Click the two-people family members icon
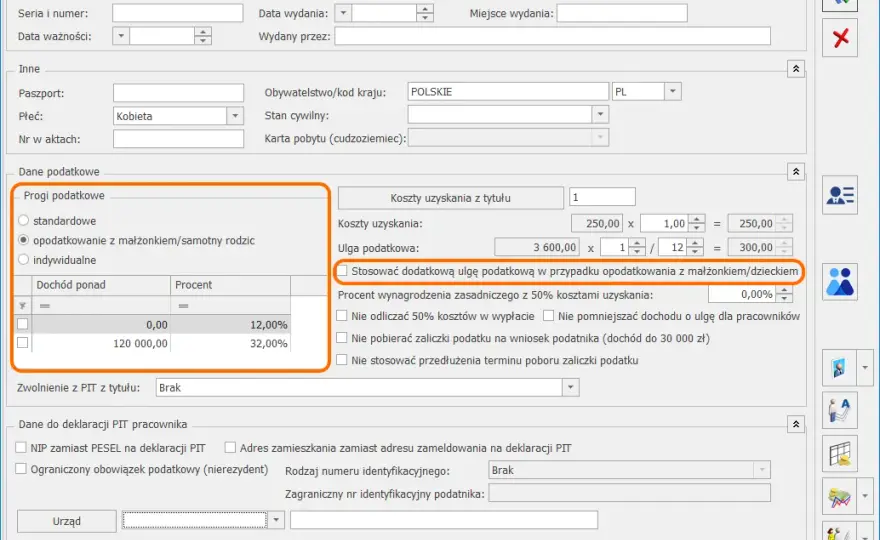This screenshot has height=540, width=880. pos(840,282)
